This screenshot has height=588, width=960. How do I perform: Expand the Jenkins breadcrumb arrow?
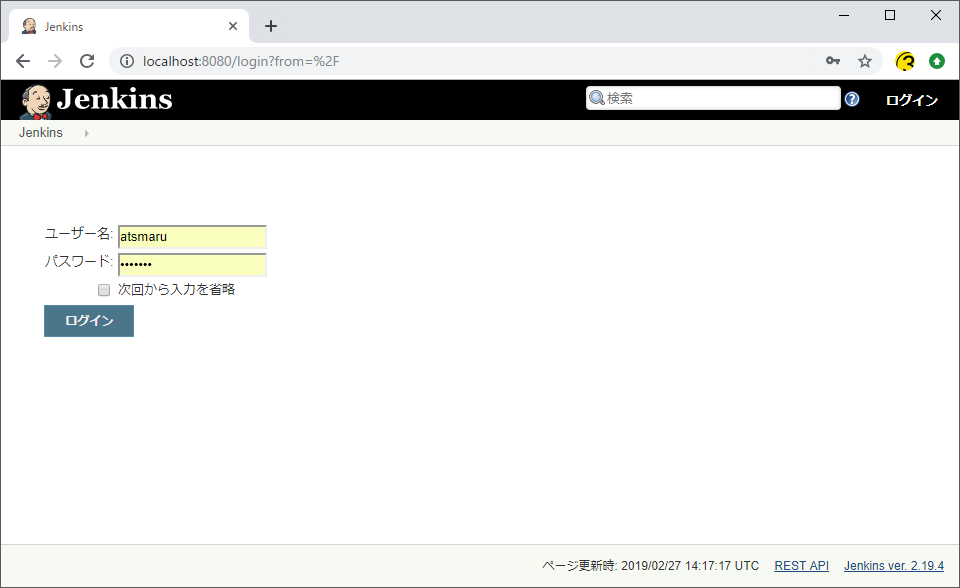click(x=86, y=133)
